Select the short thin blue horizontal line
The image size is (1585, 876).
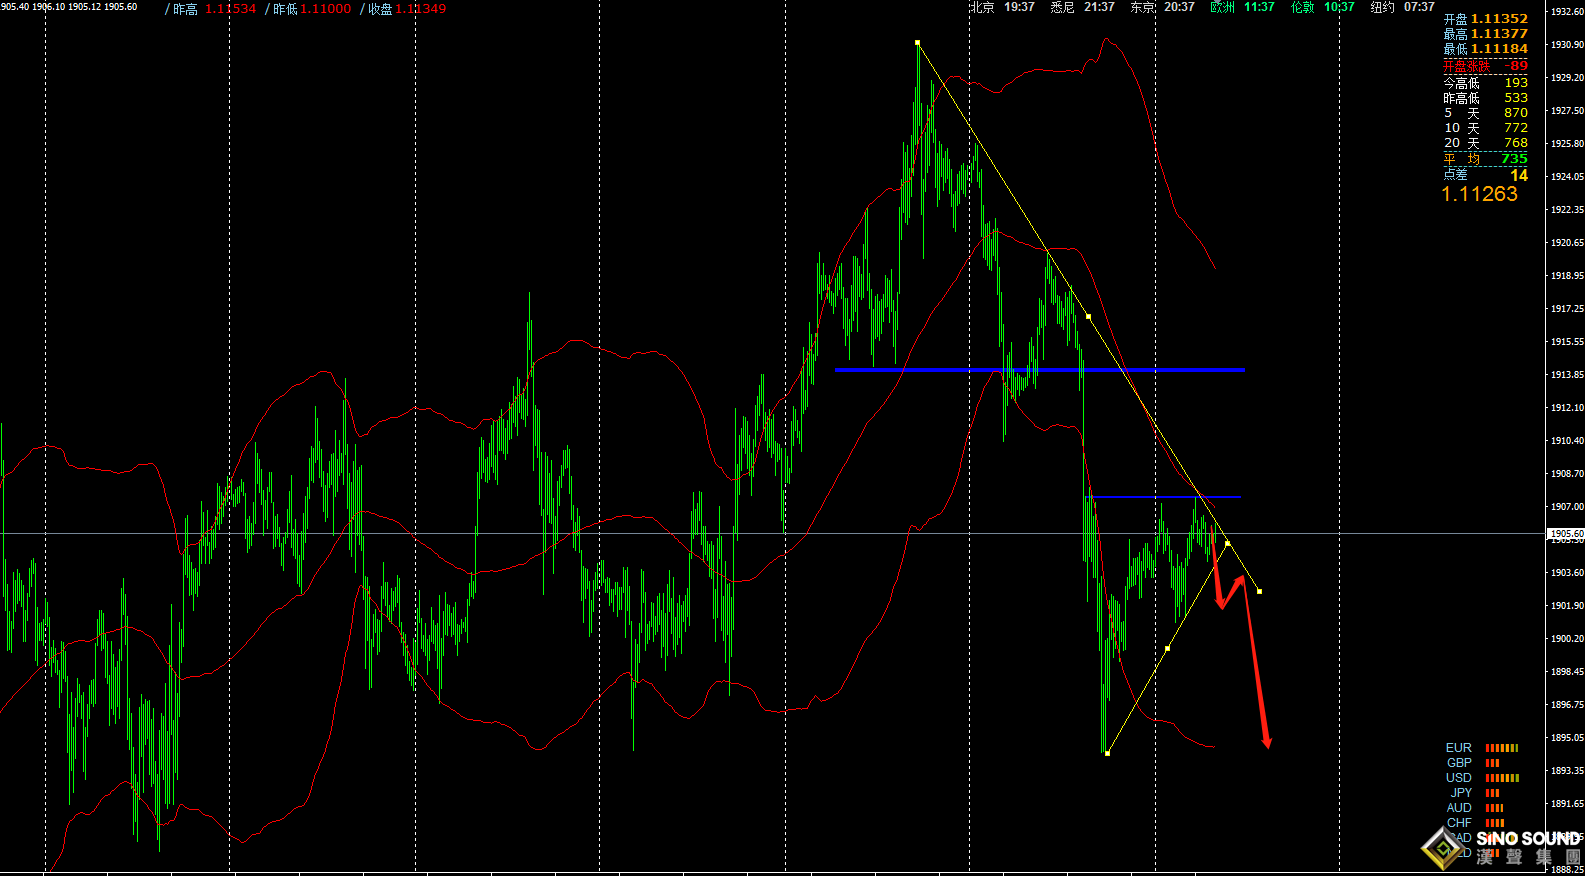point(1165,497)
